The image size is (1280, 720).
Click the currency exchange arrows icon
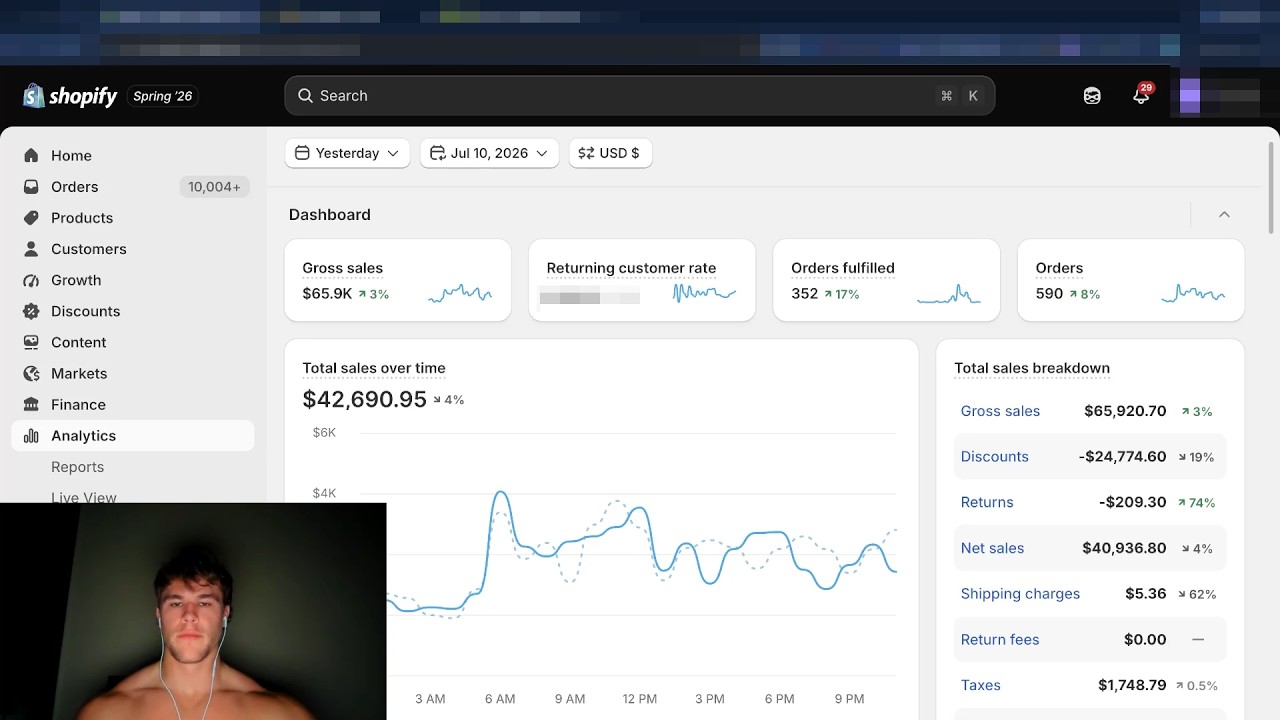(x=586, y=153)
